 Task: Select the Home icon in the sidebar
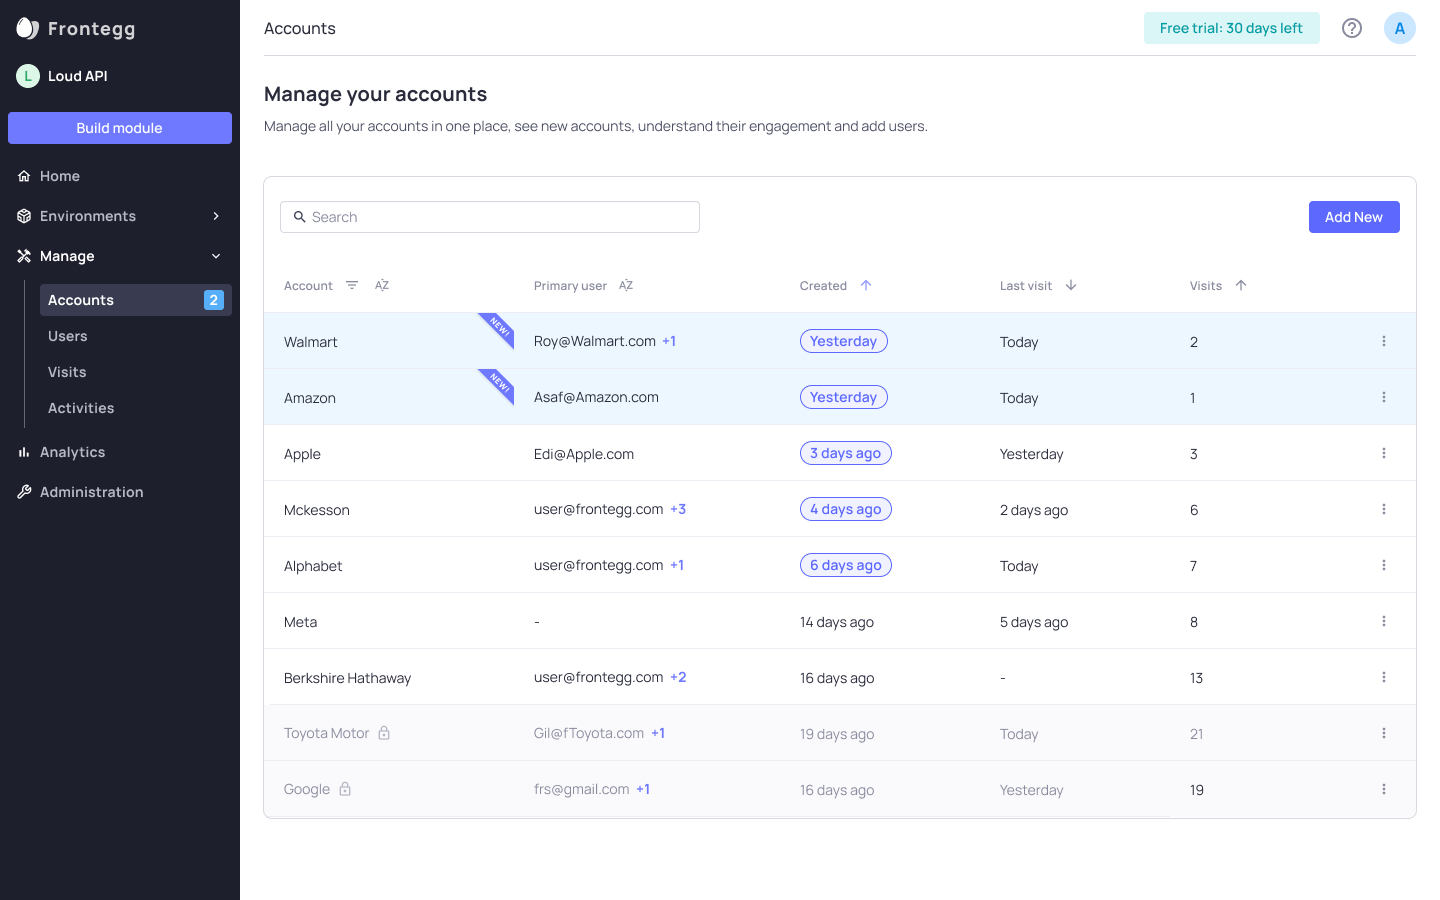23,176
